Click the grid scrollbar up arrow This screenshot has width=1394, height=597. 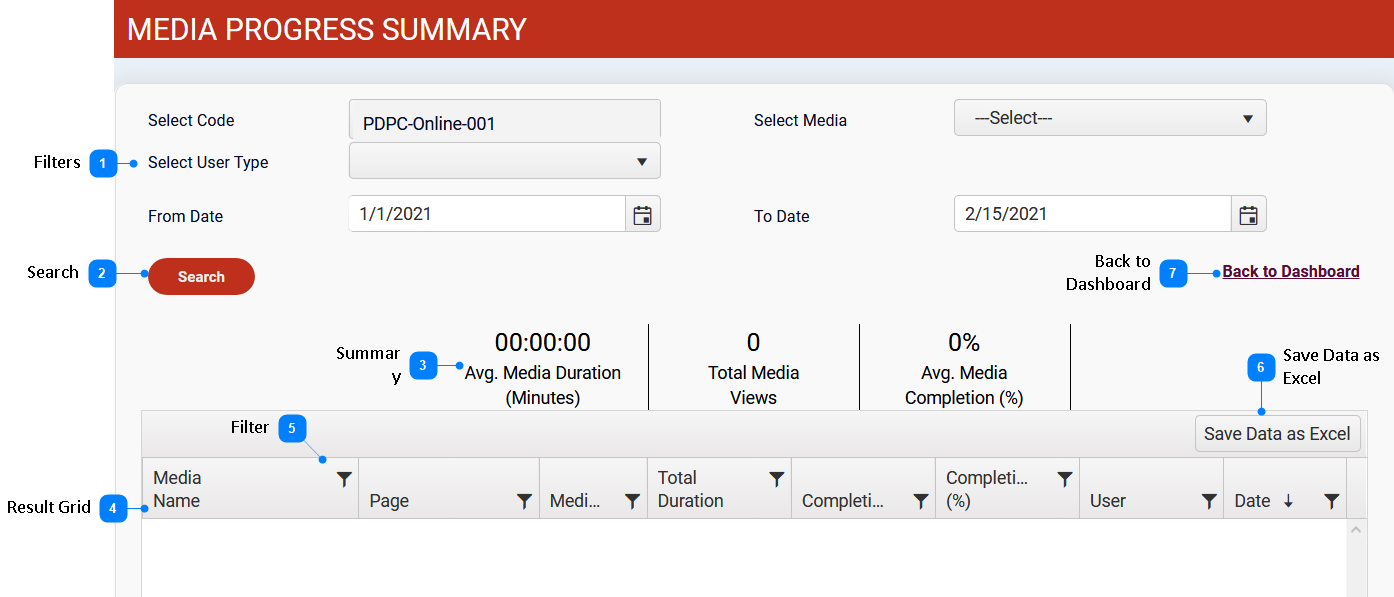1356,530
